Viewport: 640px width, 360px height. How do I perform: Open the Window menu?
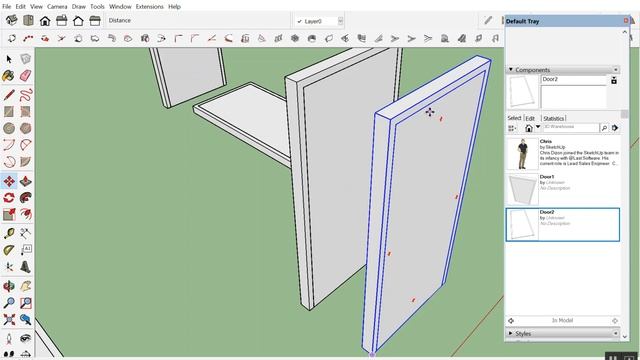pyautogui.click(x=120, y=7)
